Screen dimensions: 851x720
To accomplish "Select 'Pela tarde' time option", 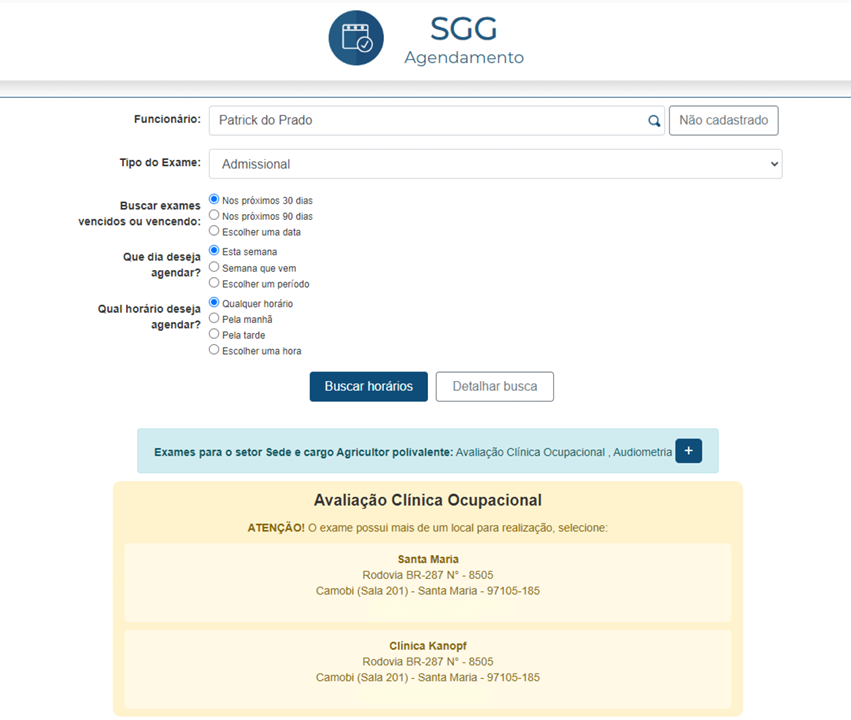I will [x=214, y=334].
